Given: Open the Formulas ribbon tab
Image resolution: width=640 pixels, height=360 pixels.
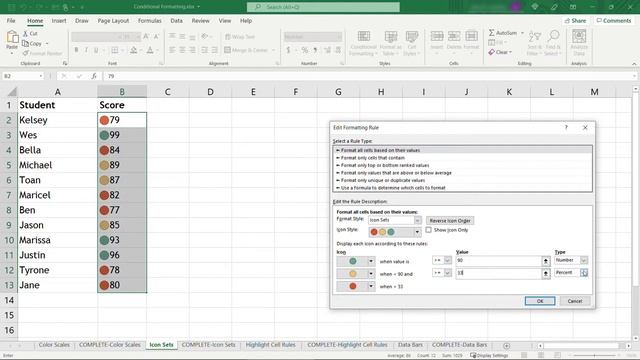Looking at the screenshot, I should pos(149,20).
